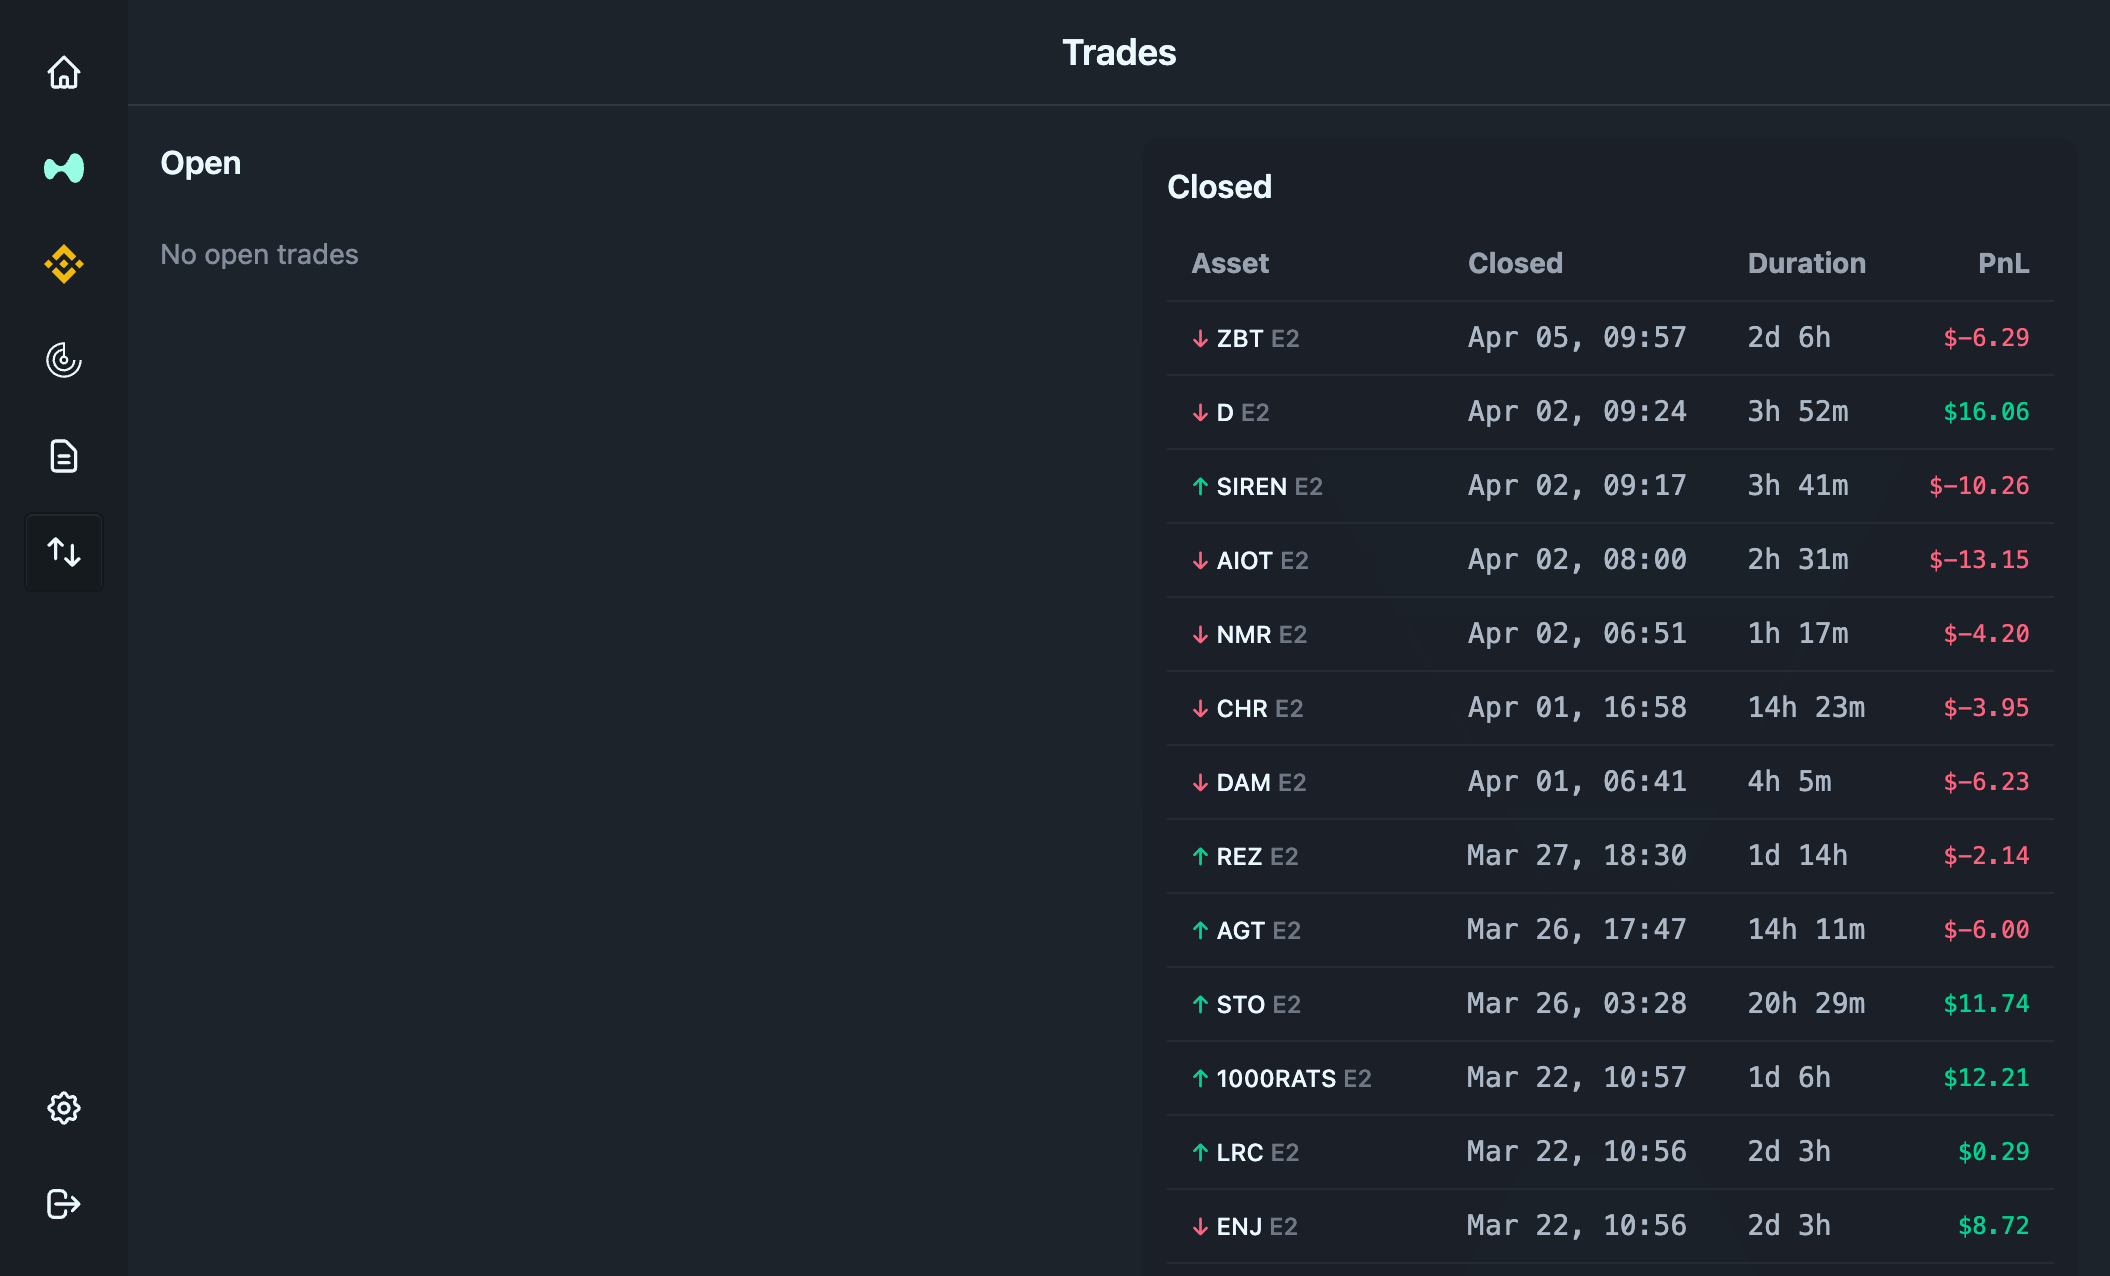Click the long arrow beside STO
Screen dimensions: 2110x1276
(x=1200, y=1005)
